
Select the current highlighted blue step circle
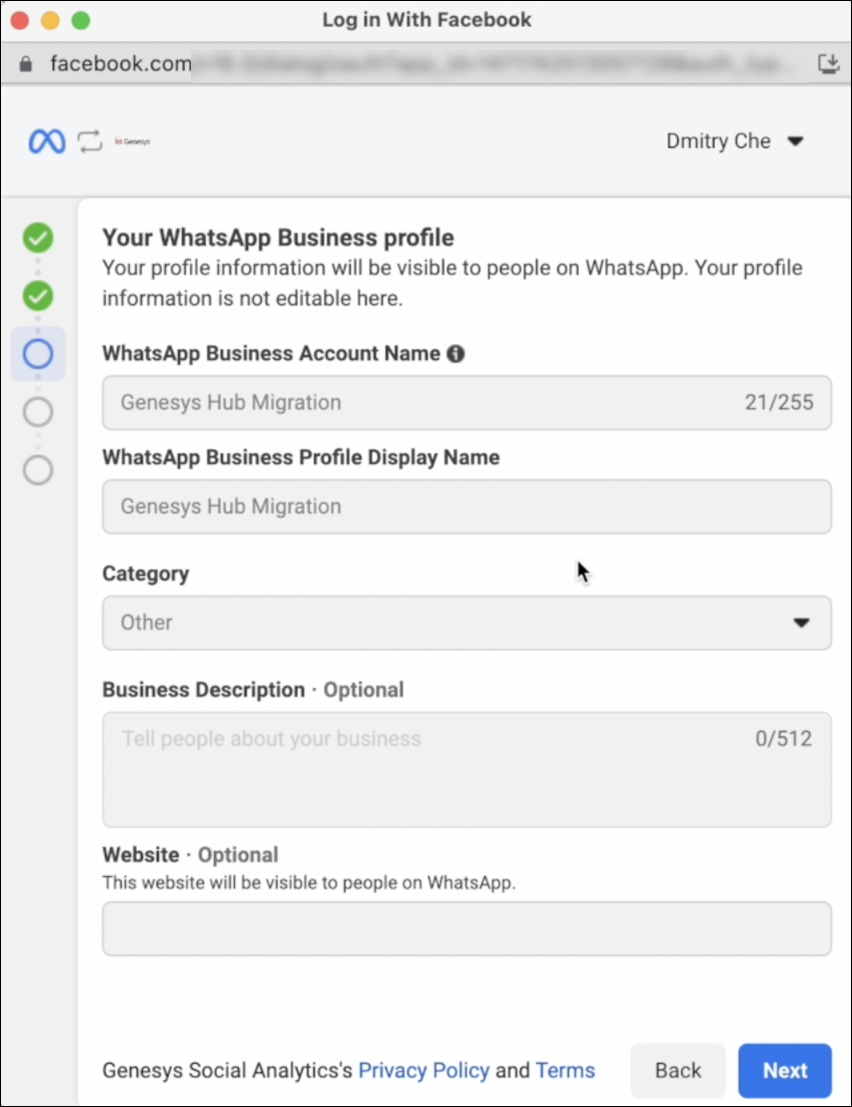coord(38,354)
